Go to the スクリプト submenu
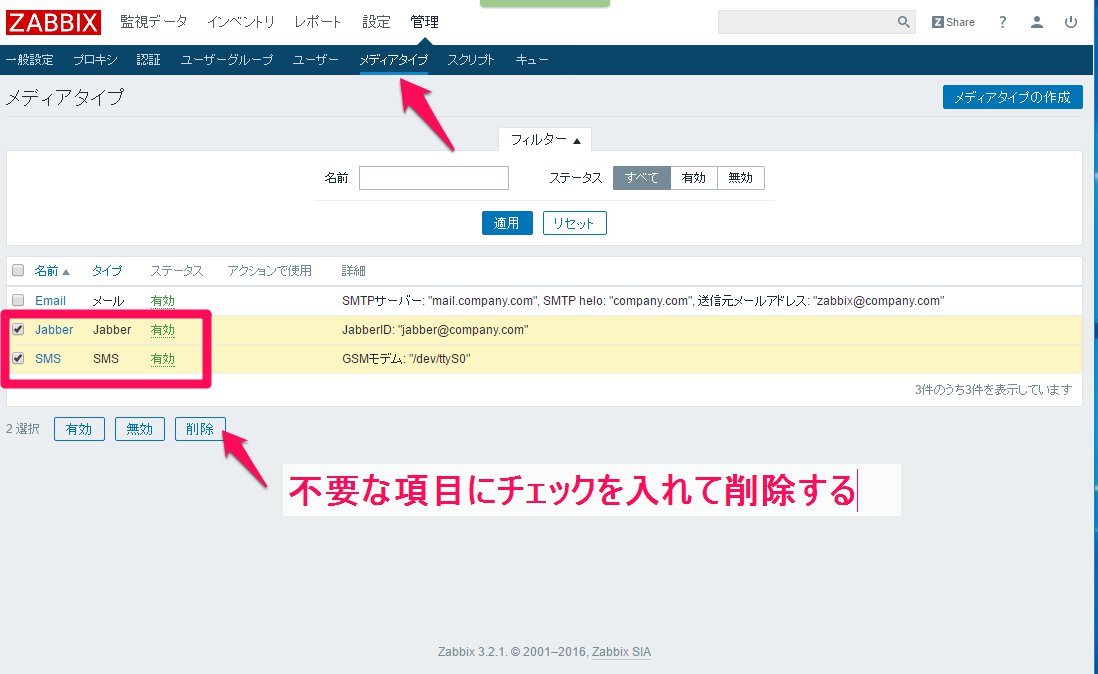Viewport: 1098px width, 674px height. click(x=471, y=60)
